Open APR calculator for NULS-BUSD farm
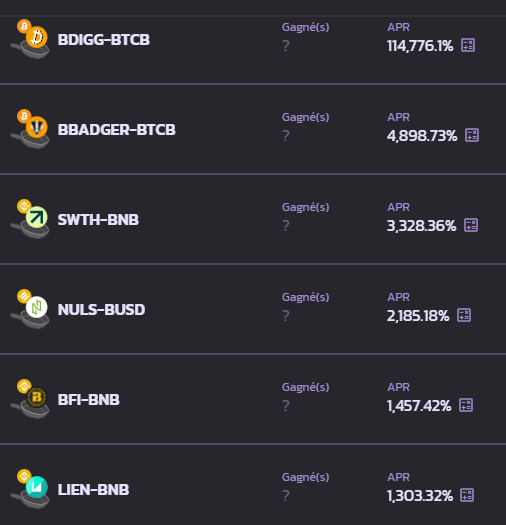The height and width of the screenshot is (525, 506). 464,315
